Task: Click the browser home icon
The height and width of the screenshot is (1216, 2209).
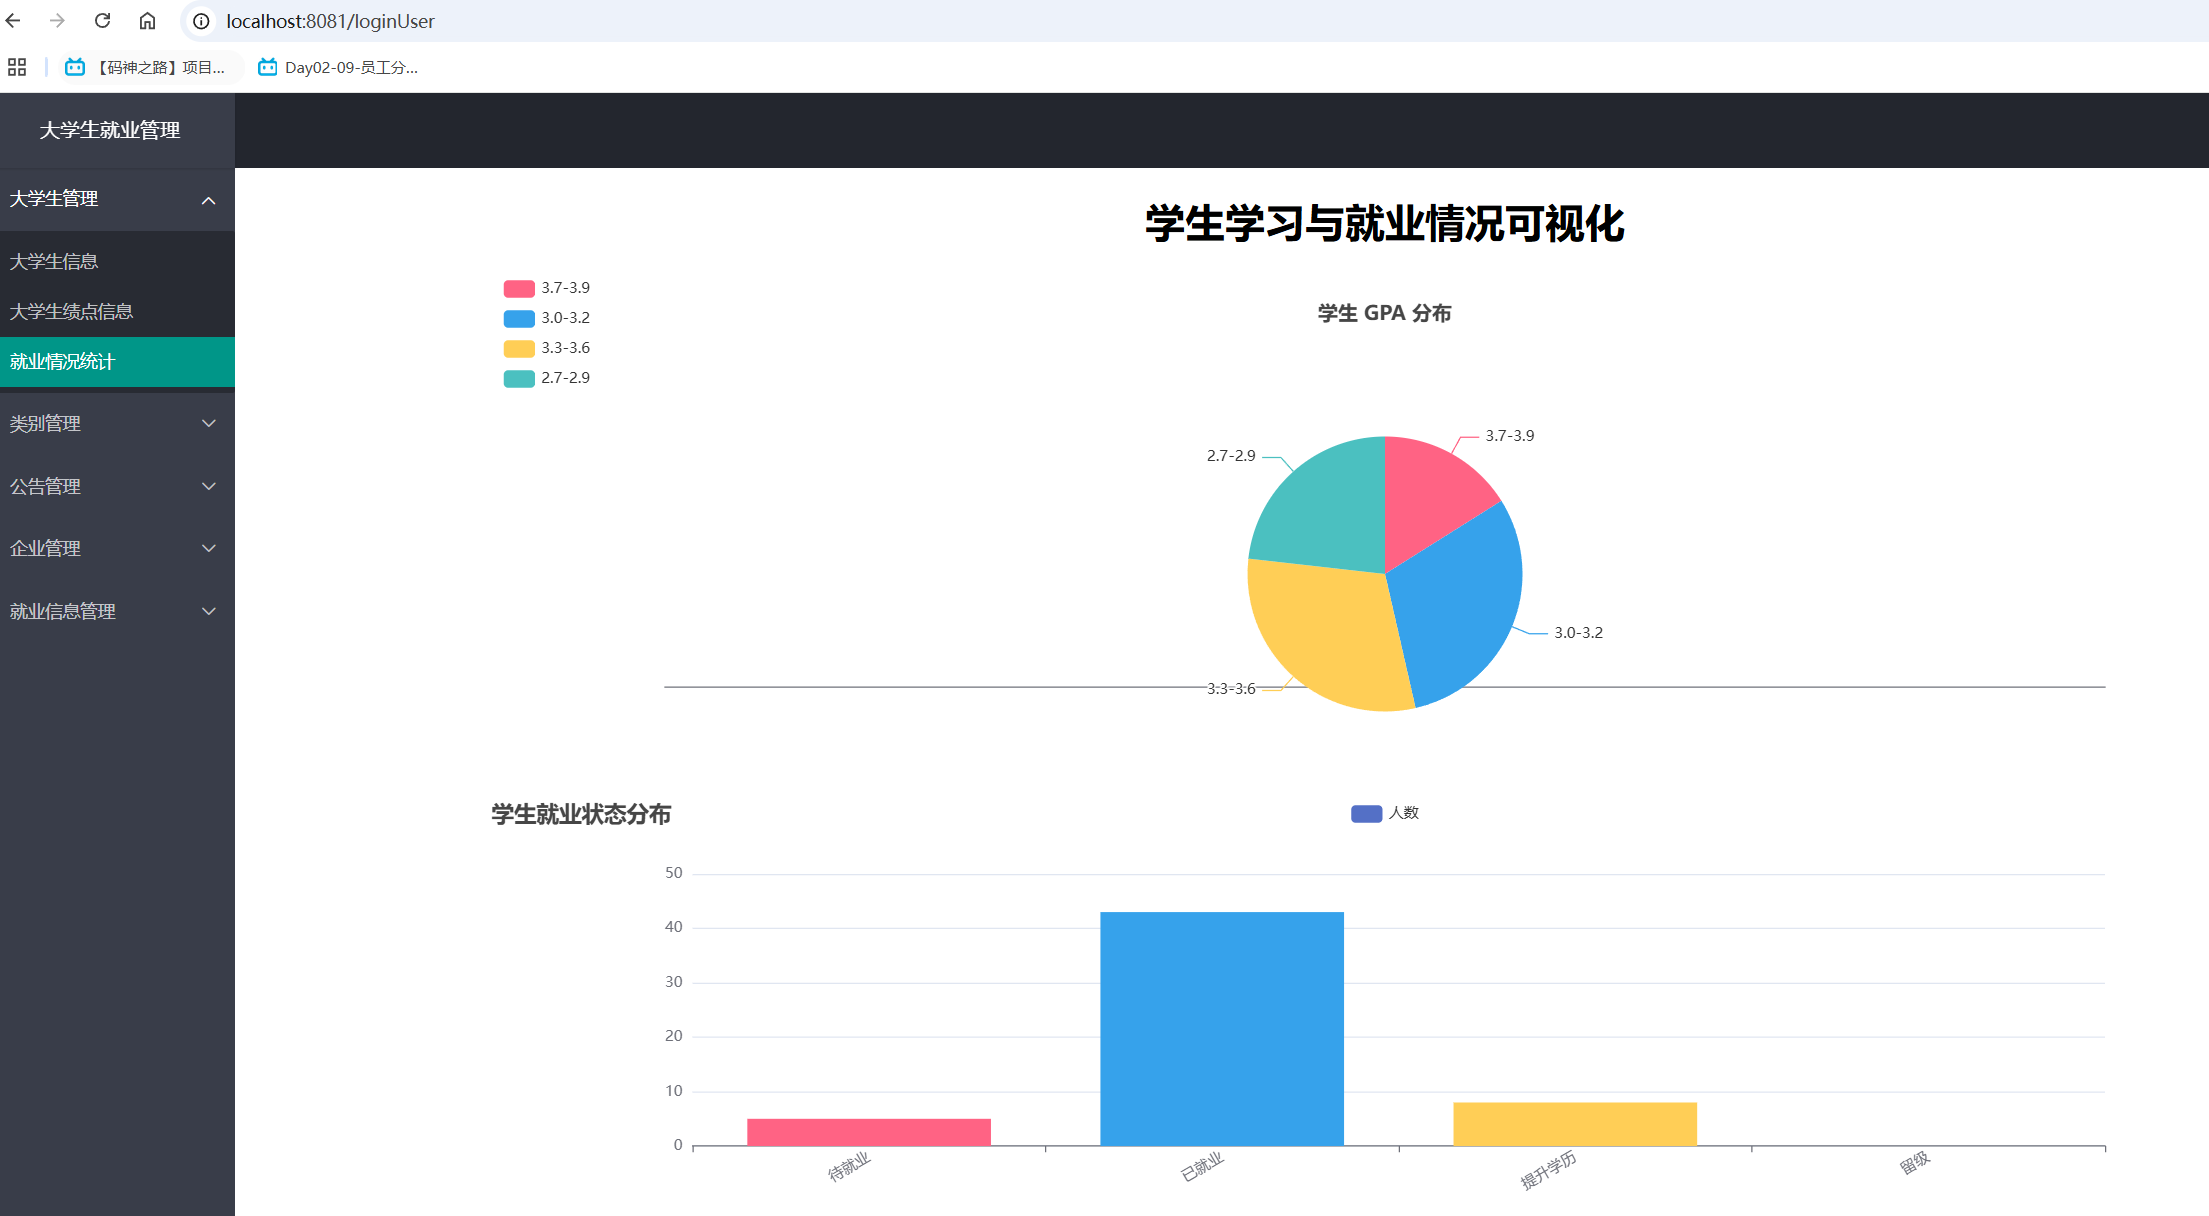Action: (147, 21)
